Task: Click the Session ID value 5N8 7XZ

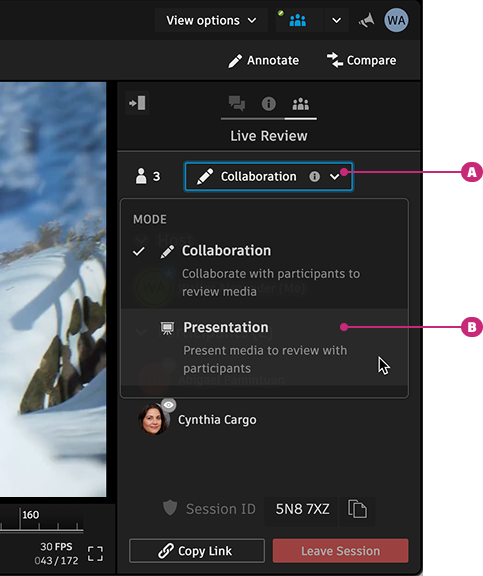Action: (x=302, y=509)
